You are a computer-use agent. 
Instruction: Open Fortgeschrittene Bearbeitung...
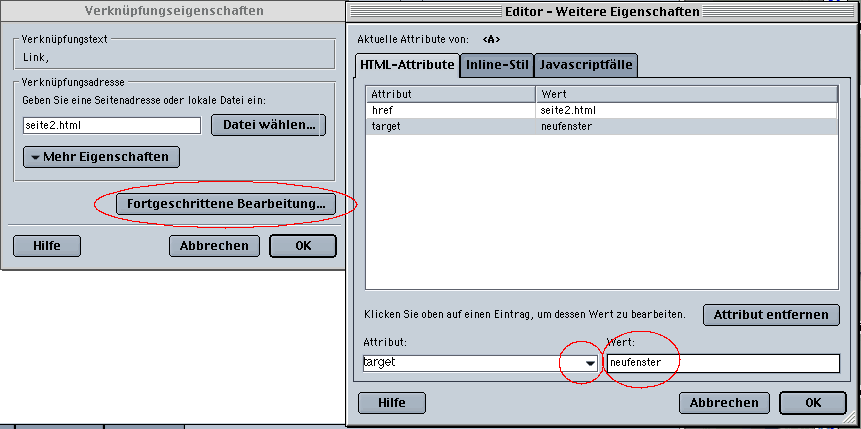point(226,204)
